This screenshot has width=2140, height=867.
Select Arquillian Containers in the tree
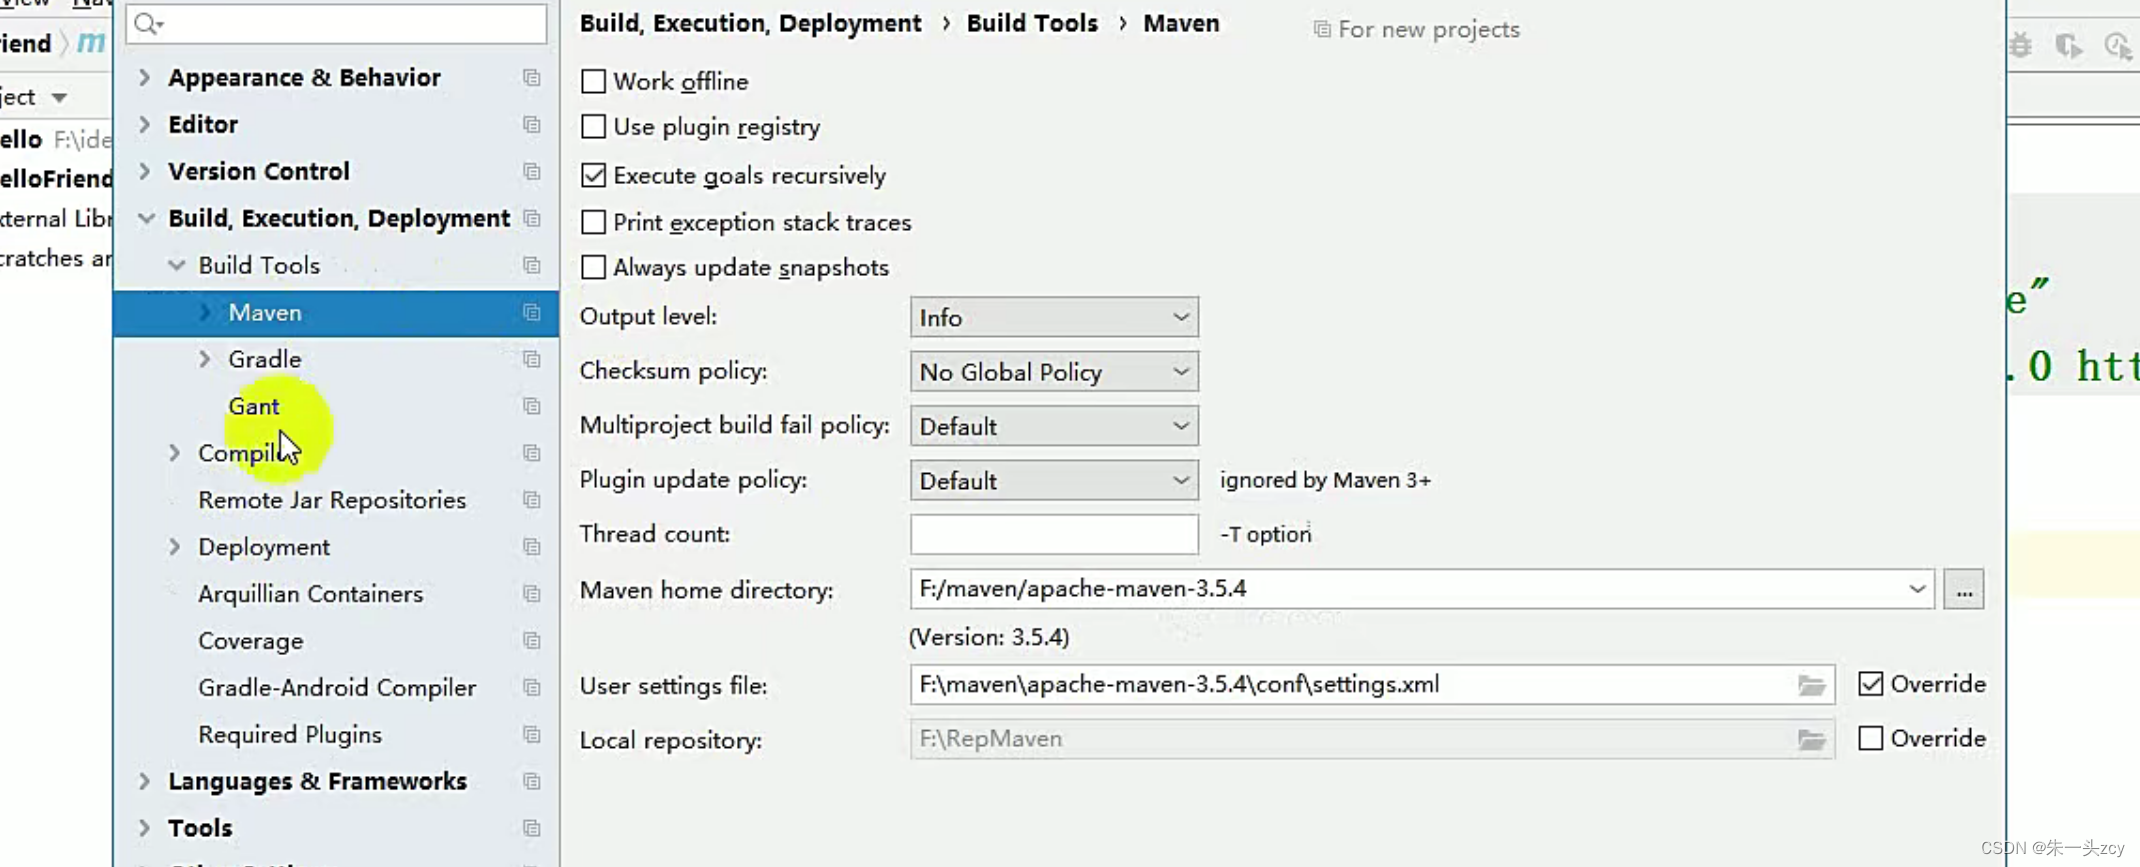point(310,594)
